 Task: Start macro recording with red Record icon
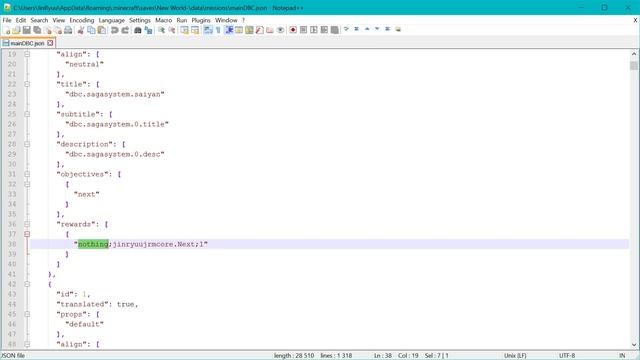pyautogui.click(x=293, y=30)
